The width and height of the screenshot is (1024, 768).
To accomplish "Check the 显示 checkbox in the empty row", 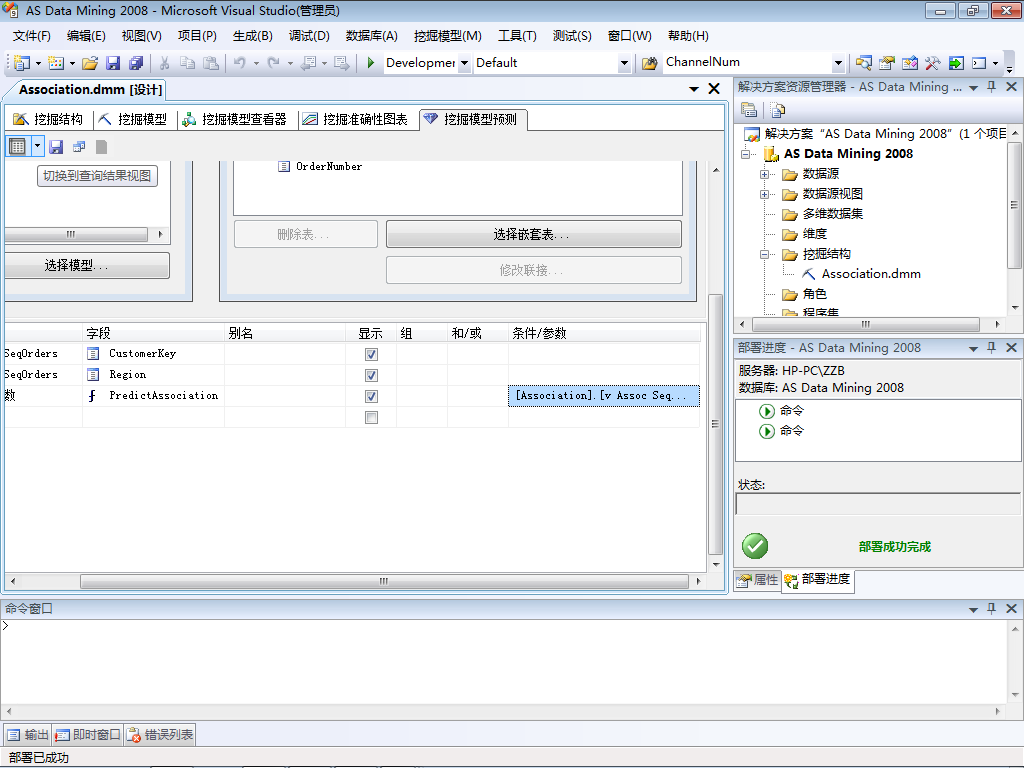I will point(371,417).
